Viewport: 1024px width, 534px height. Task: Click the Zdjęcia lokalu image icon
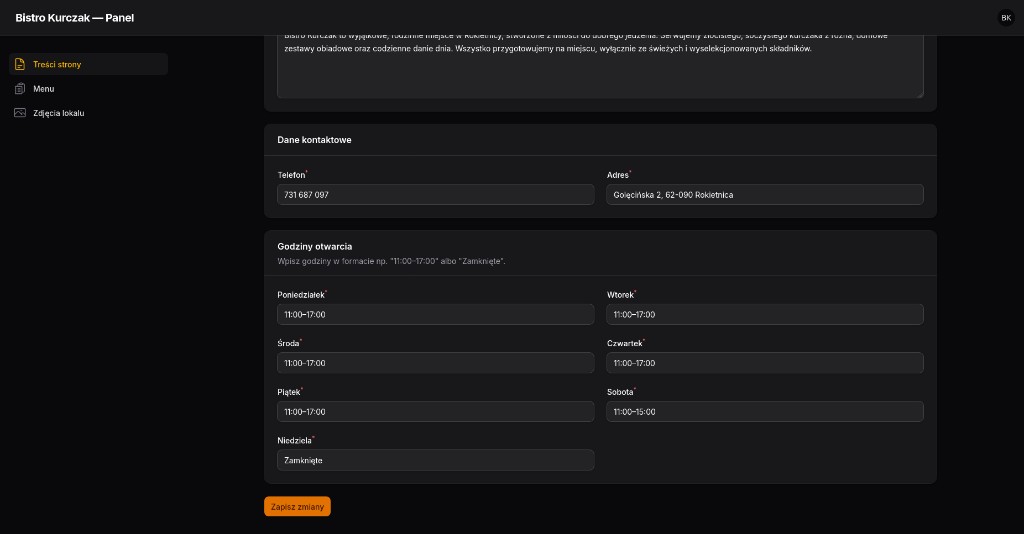pyautogui.click(x=20, y=113)
